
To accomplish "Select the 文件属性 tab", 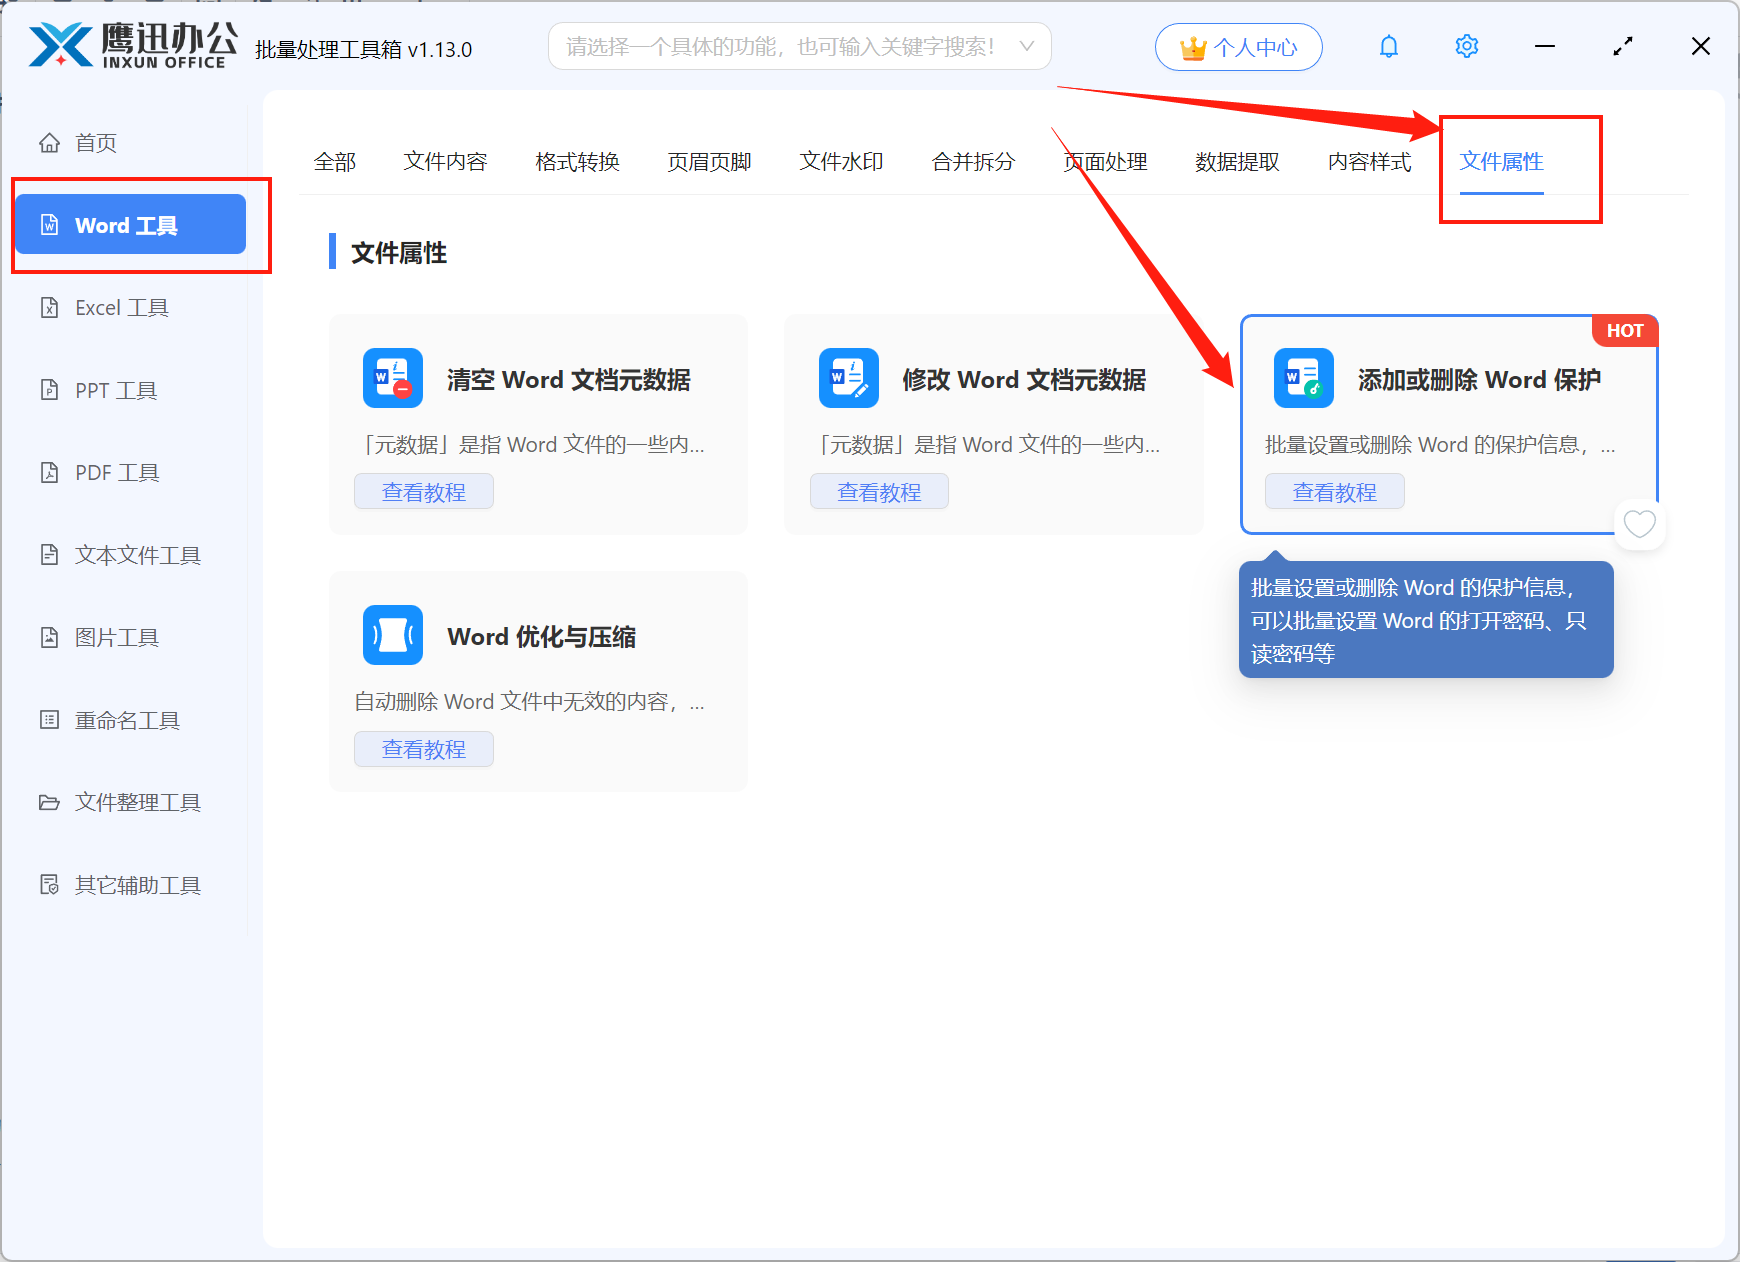I will [x=1501, y=162].
